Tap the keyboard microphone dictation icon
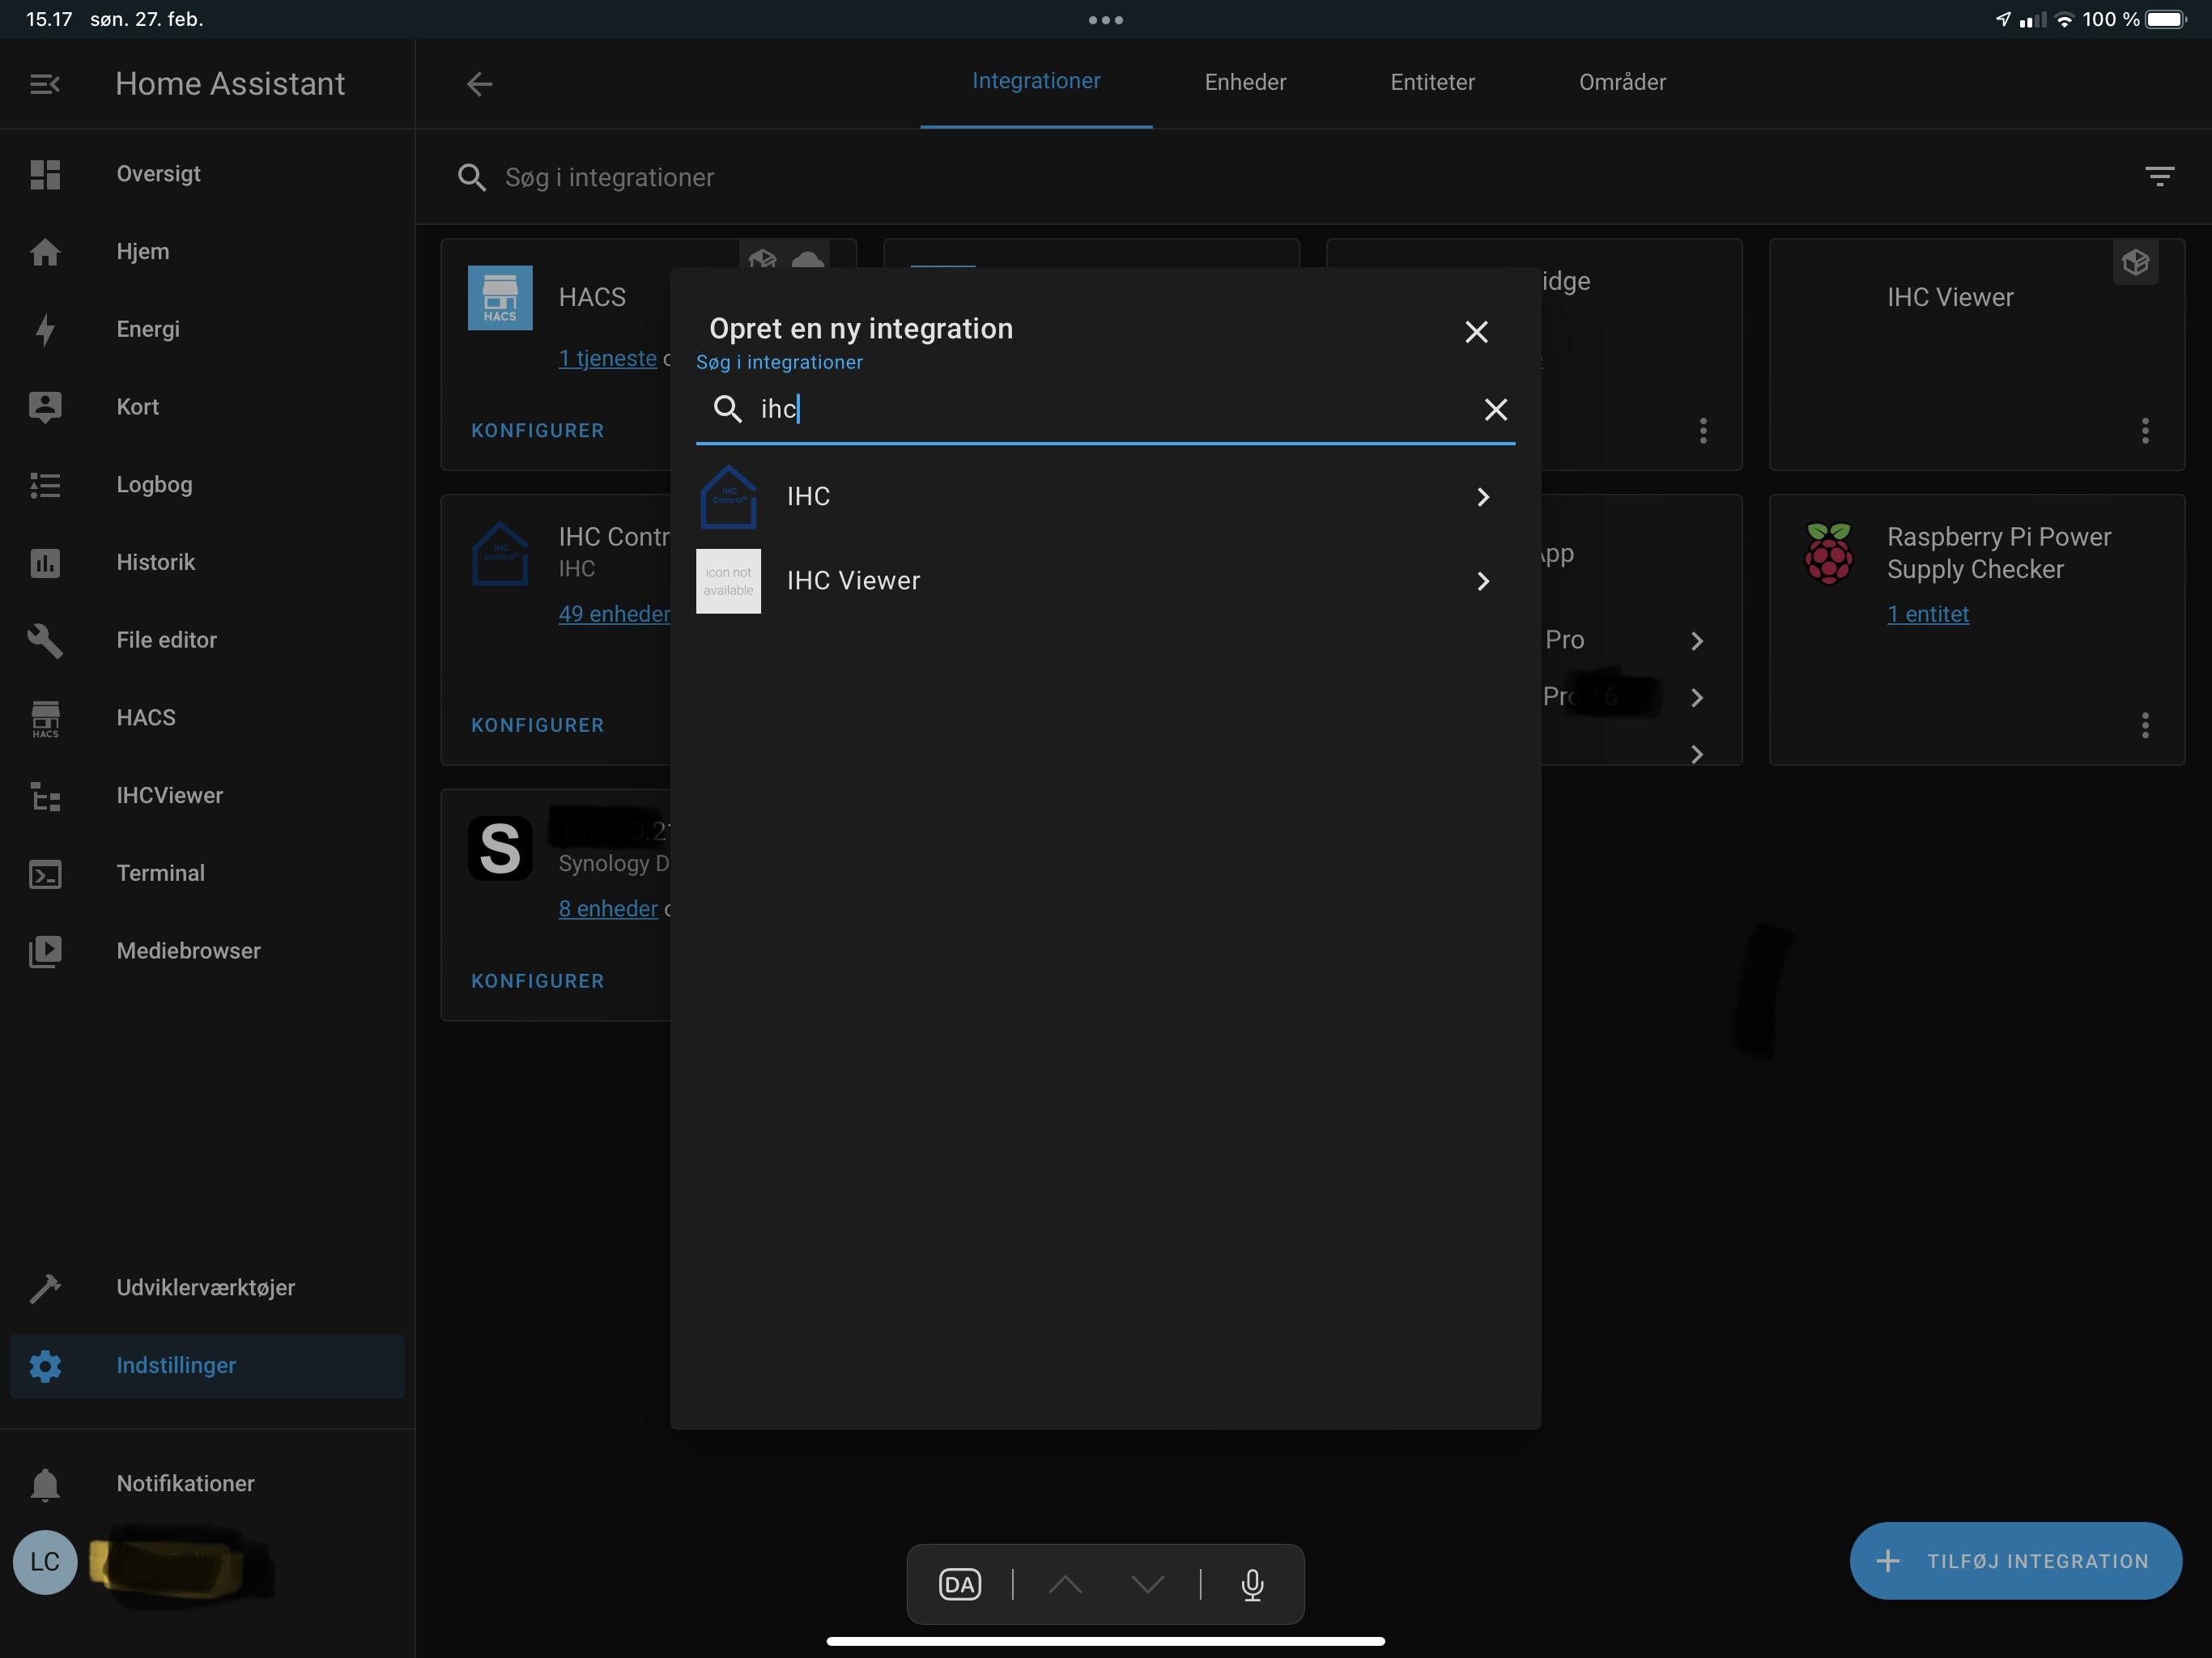 point(1252,1585)
